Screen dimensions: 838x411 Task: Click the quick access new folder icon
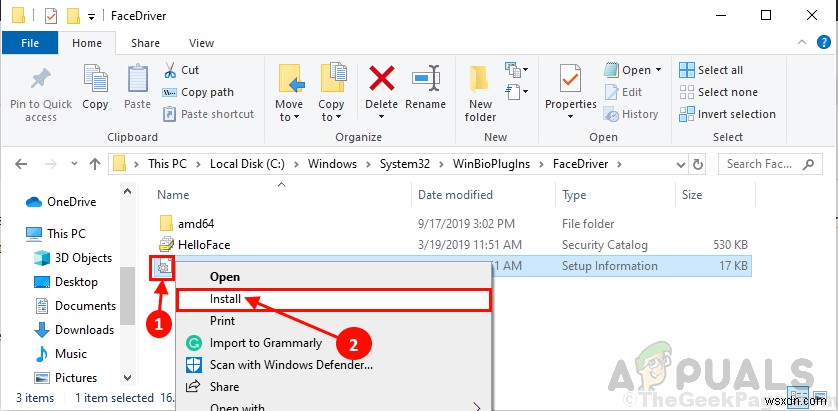click(x=73, y=16)
